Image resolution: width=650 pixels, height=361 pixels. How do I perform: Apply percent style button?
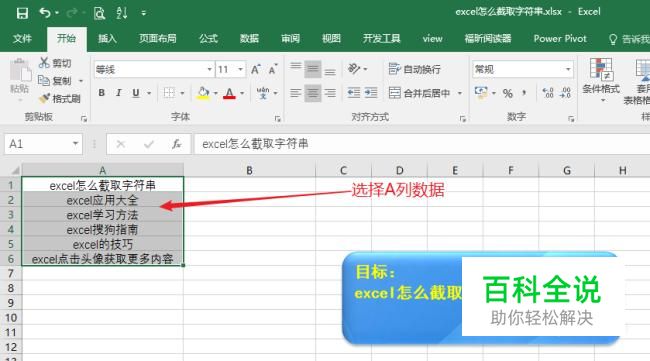click(508, 93)
